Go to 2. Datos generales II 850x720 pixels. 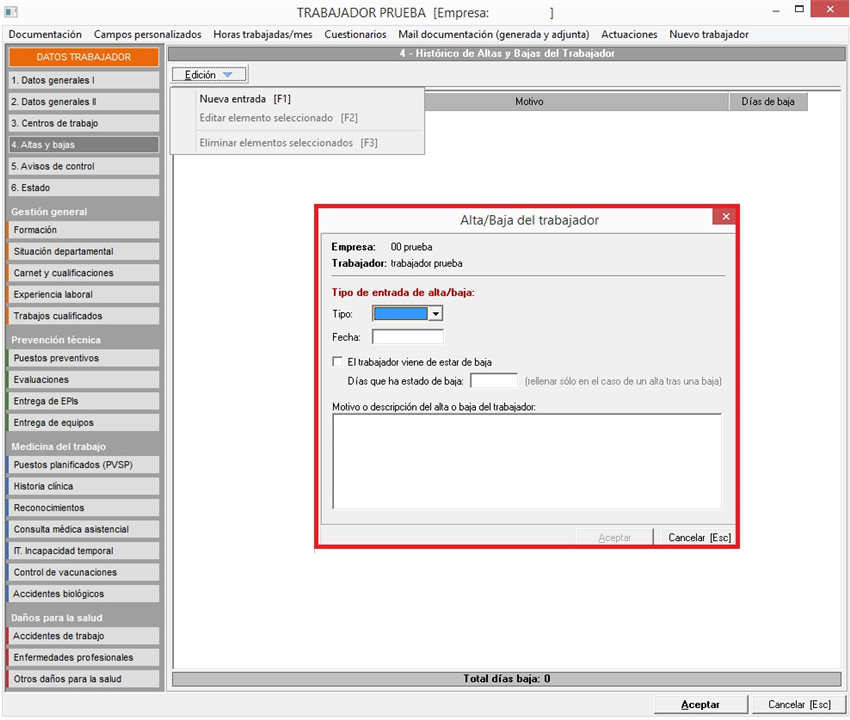(x=83, y=102)
